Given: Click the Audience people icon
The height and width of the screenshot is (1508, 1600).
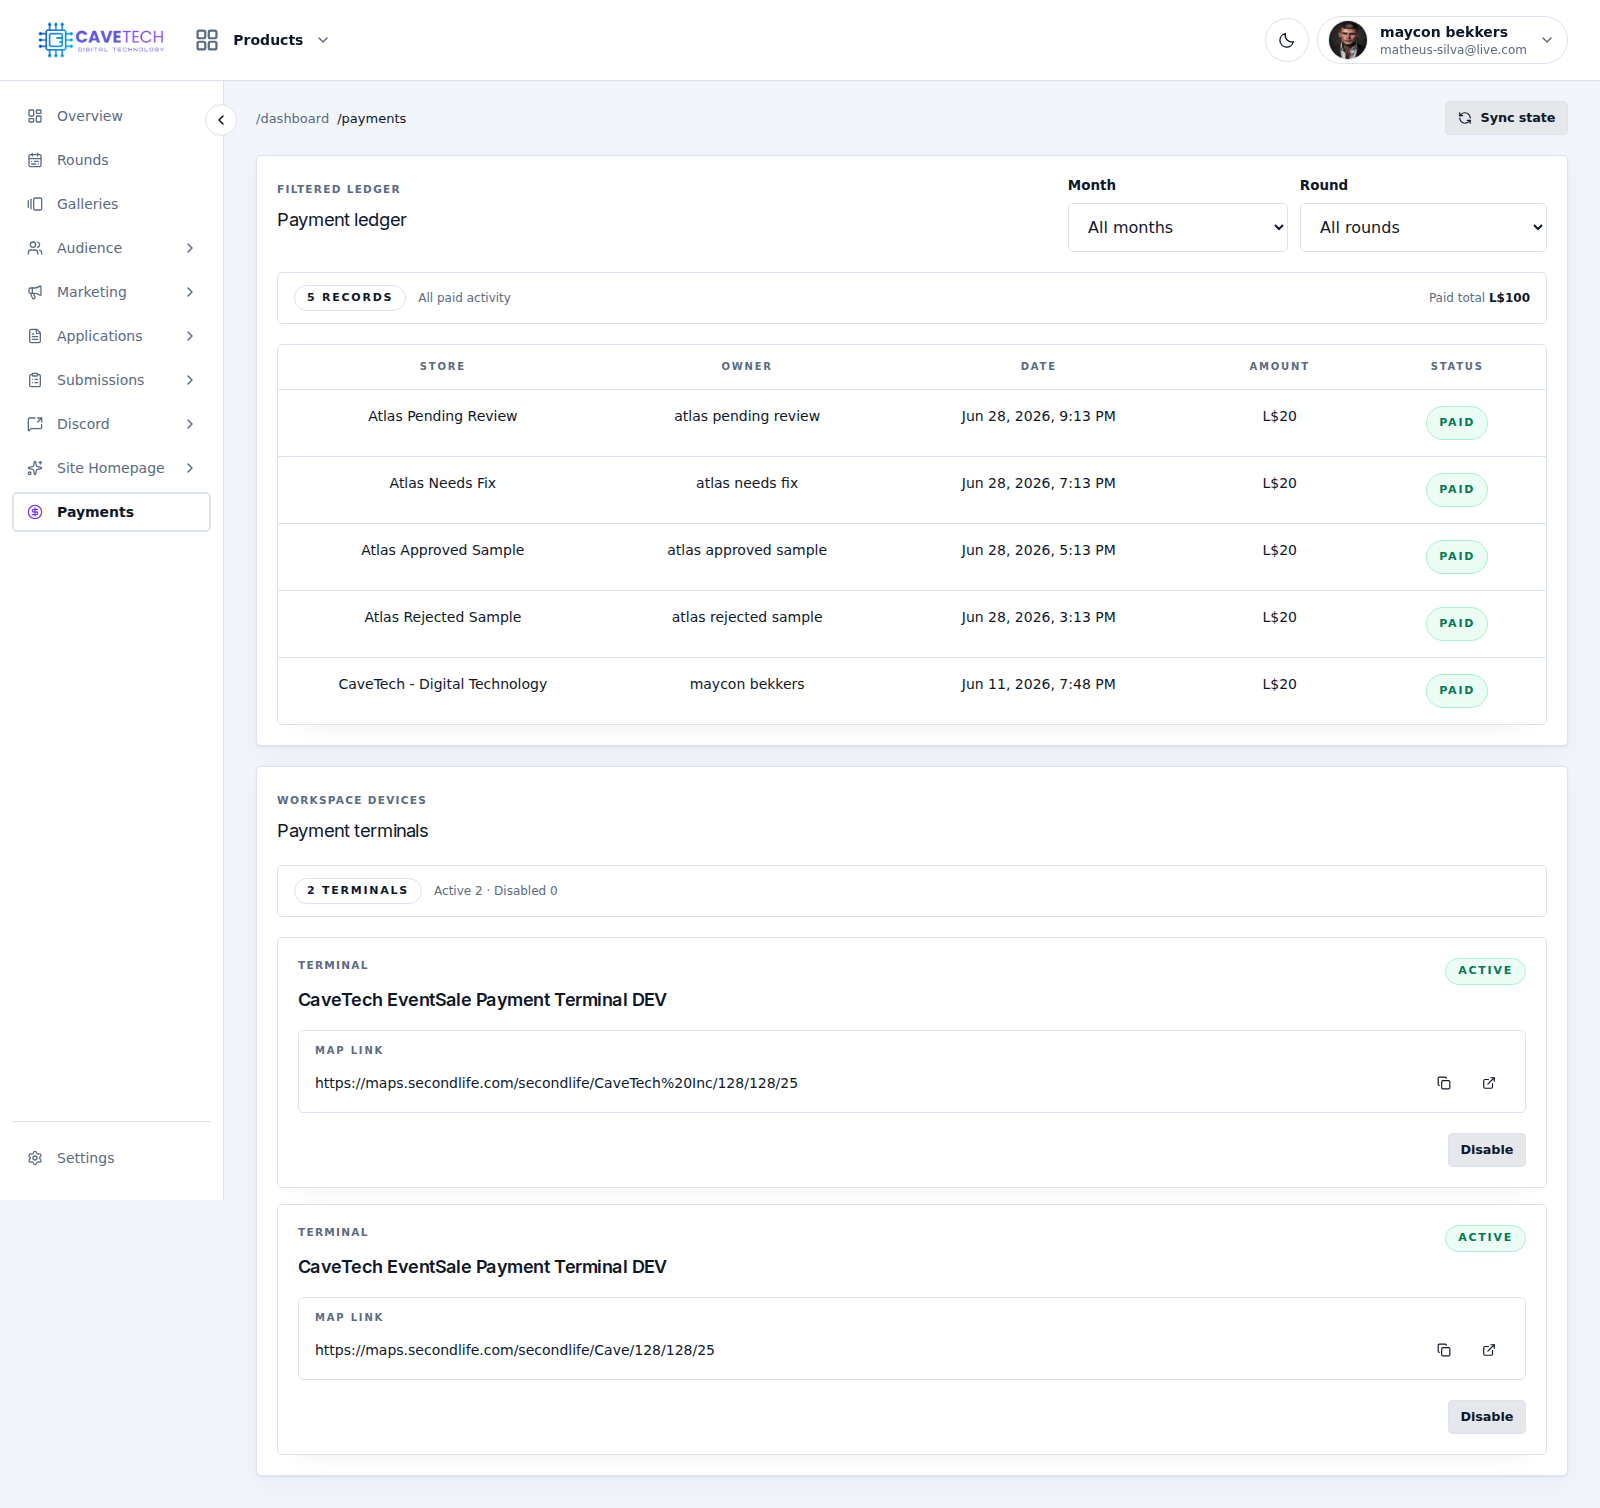Looking at the screenshot, I should 35,248.
